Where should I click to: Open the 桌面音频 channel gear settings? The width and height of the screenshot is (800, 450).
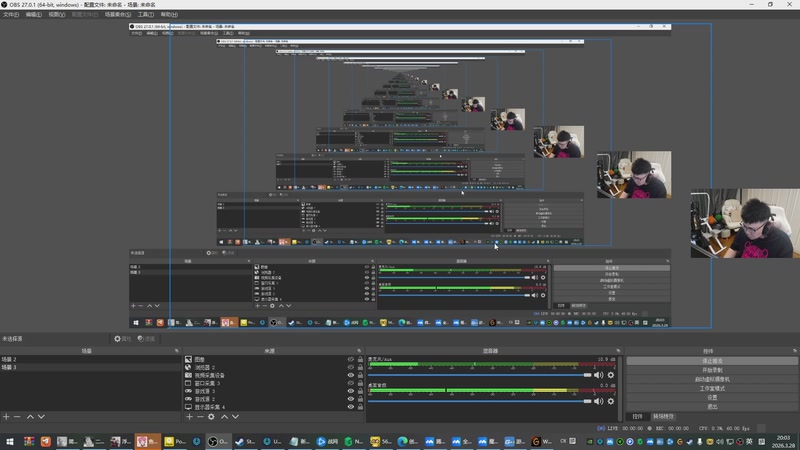[611, 402]
